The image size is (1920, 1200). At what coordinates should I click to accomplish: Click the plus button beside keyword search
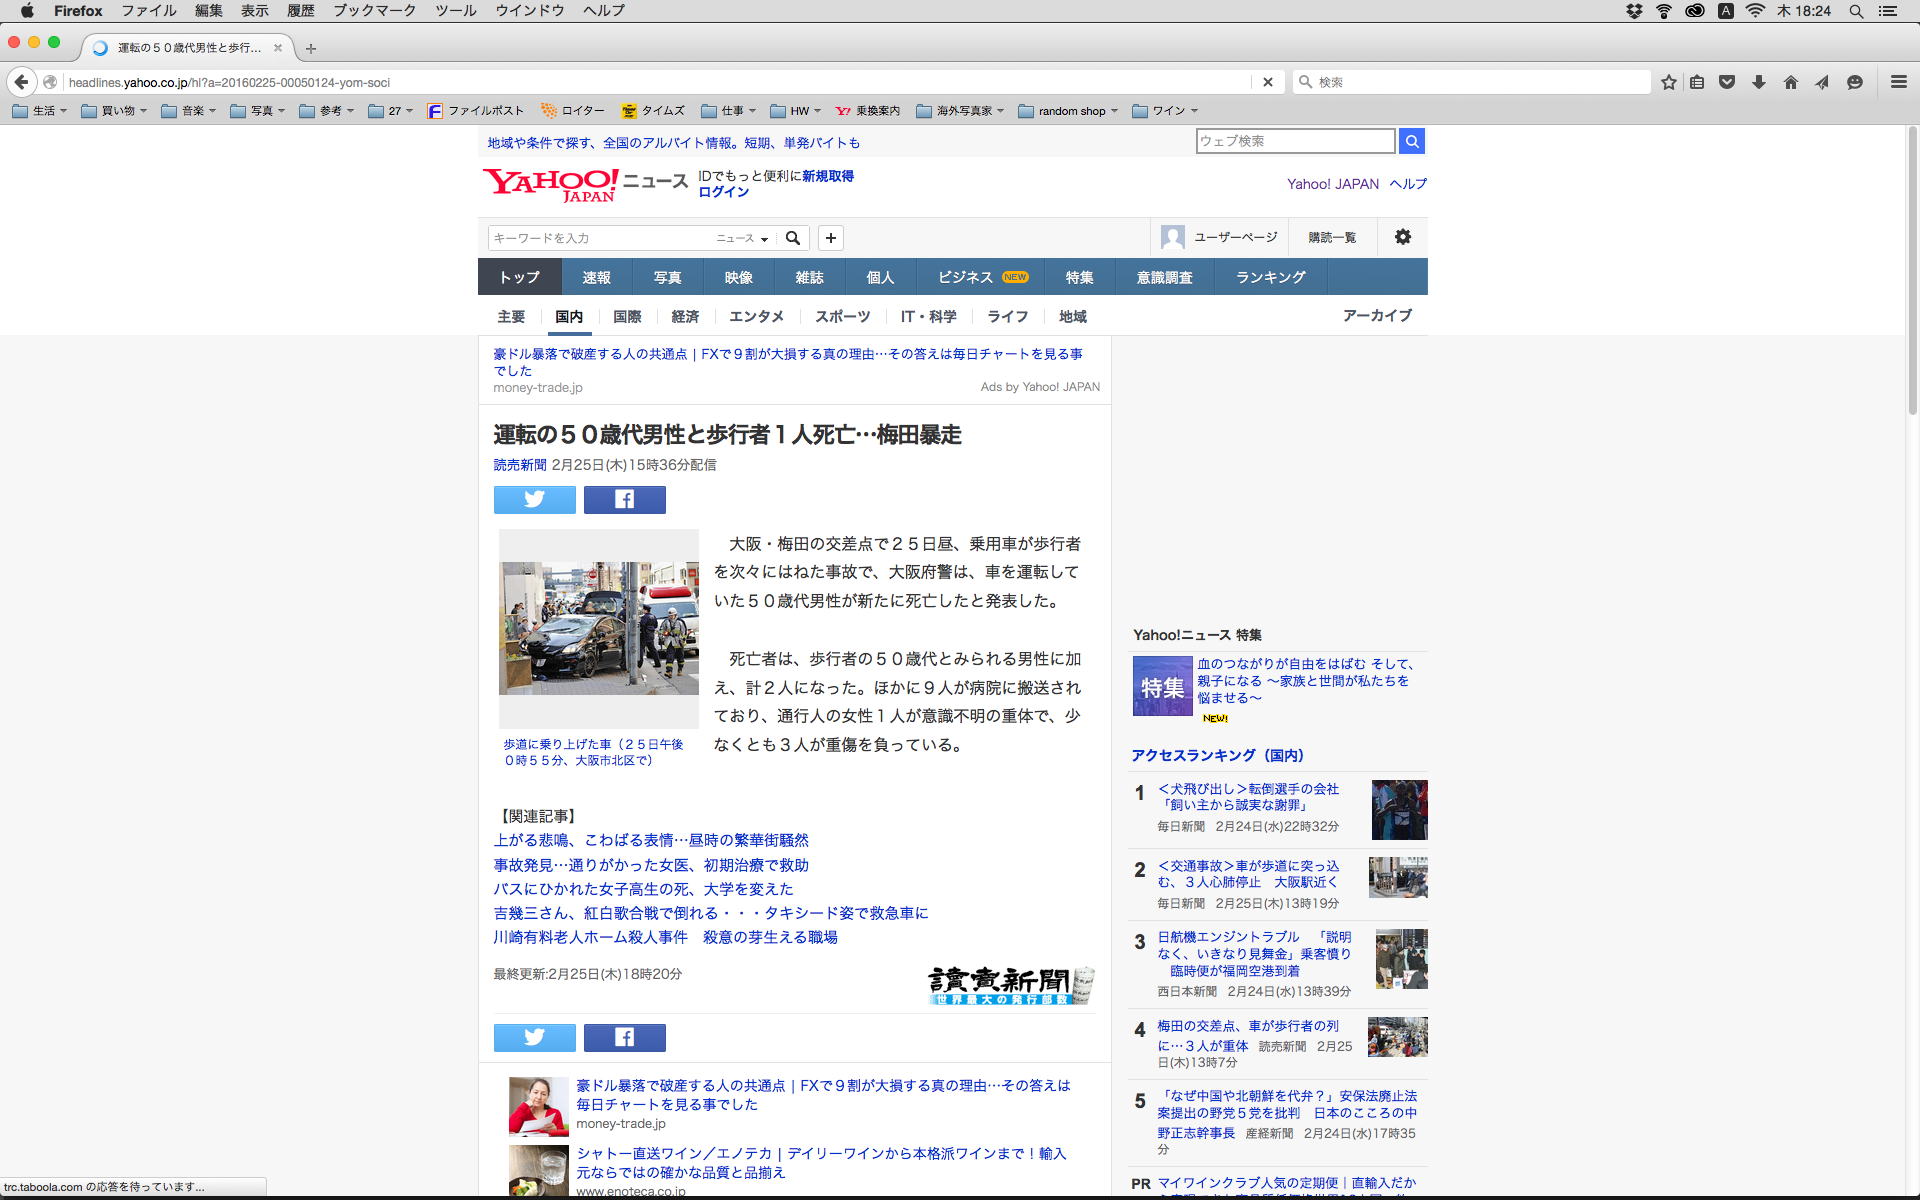830,238
